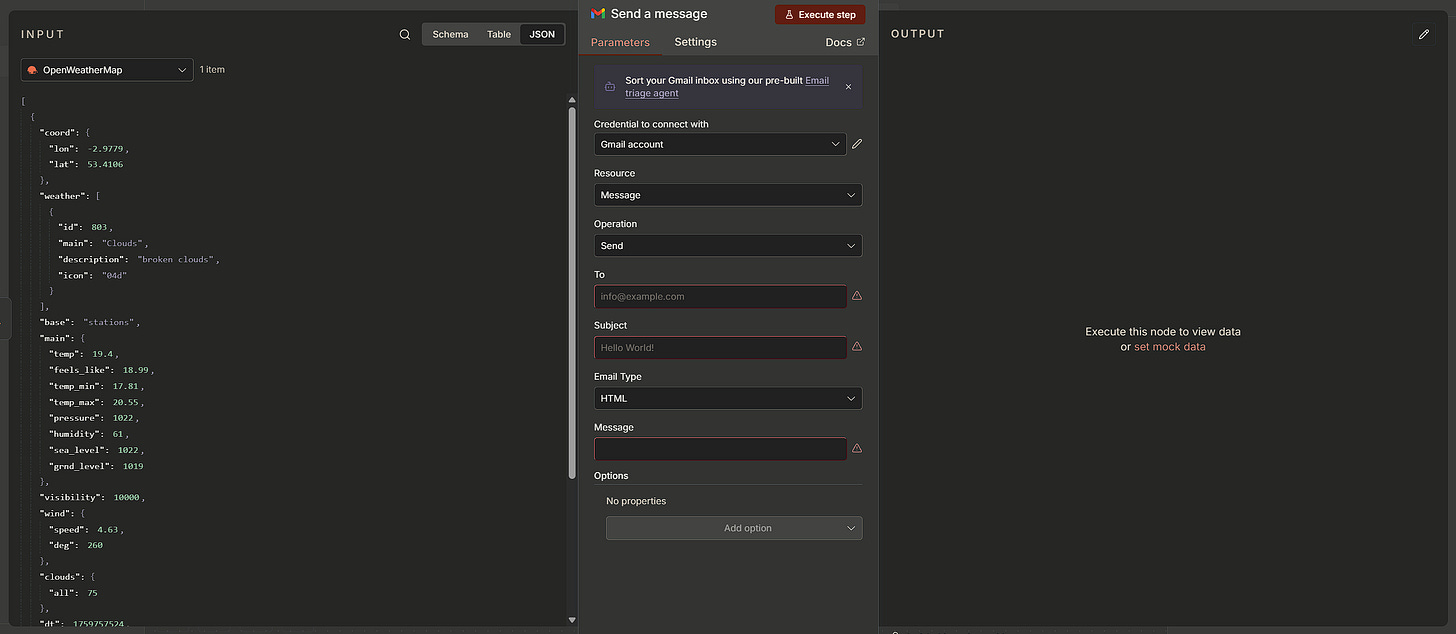Open the OpenWeatherMap input node dropdown
The height and width of the screenshot is (634, 1456).
[107, 70]
